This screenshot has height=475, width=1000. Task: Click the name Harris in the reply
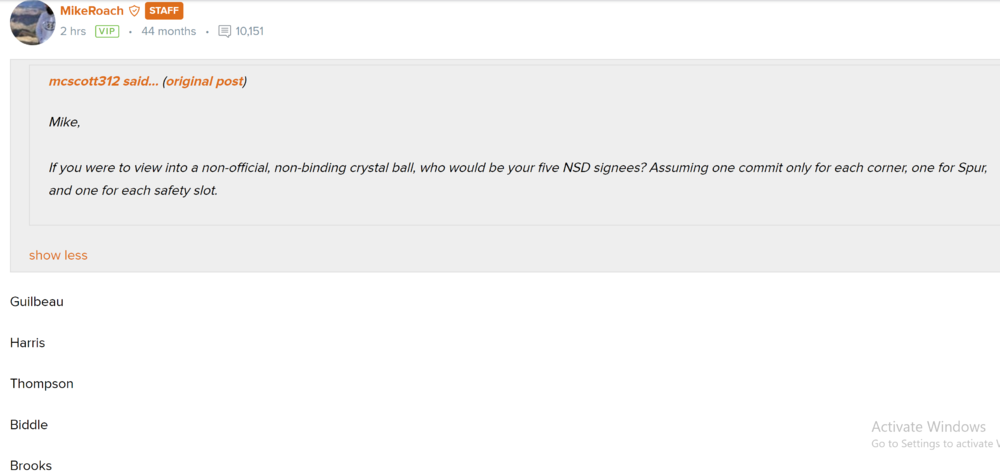tap(28, 342)
